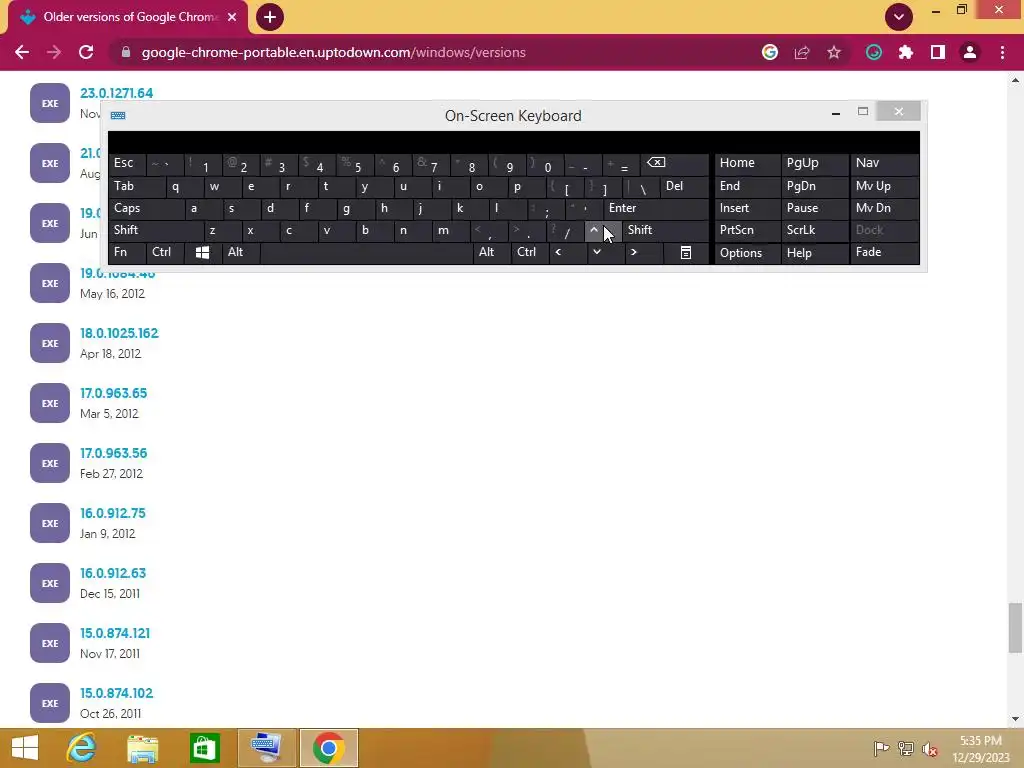1024x768 pixels.
Task: Click the EXE icon for version 17.0.963.65
Action: tap(50, 404)
